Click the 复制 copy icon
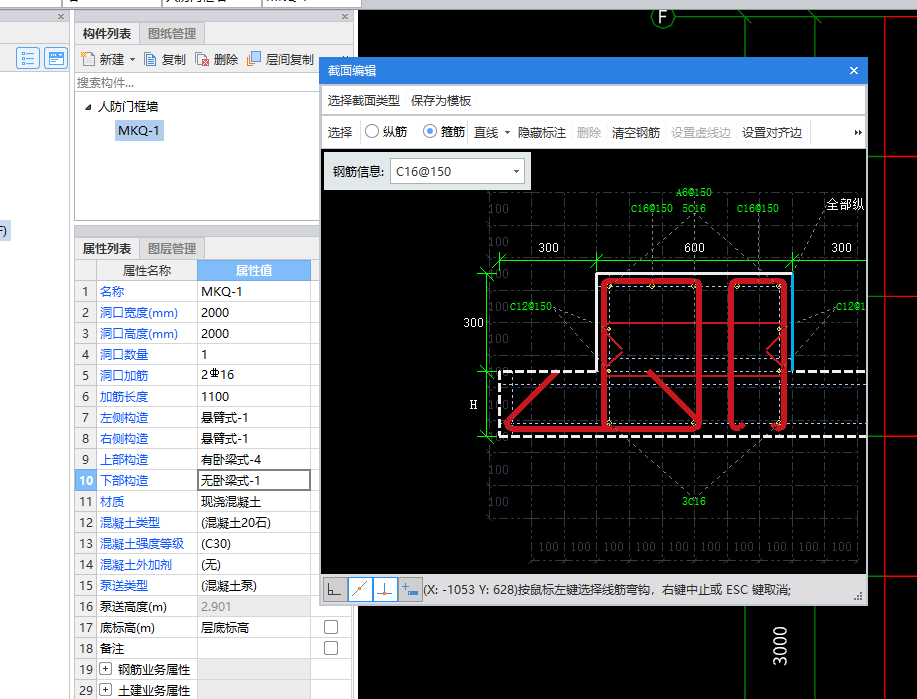917x699 pixels. click(x=150, y=60)
